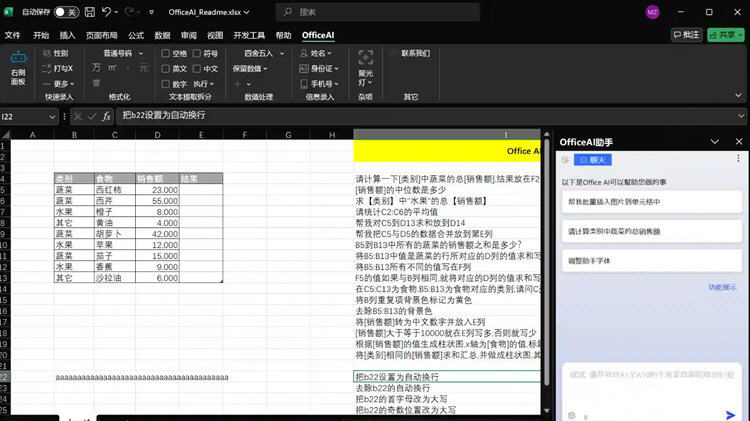The width and height of the screenshot is (750, 421).
Task: Click suggestion 调整助手字体
Action: [651, 261]
